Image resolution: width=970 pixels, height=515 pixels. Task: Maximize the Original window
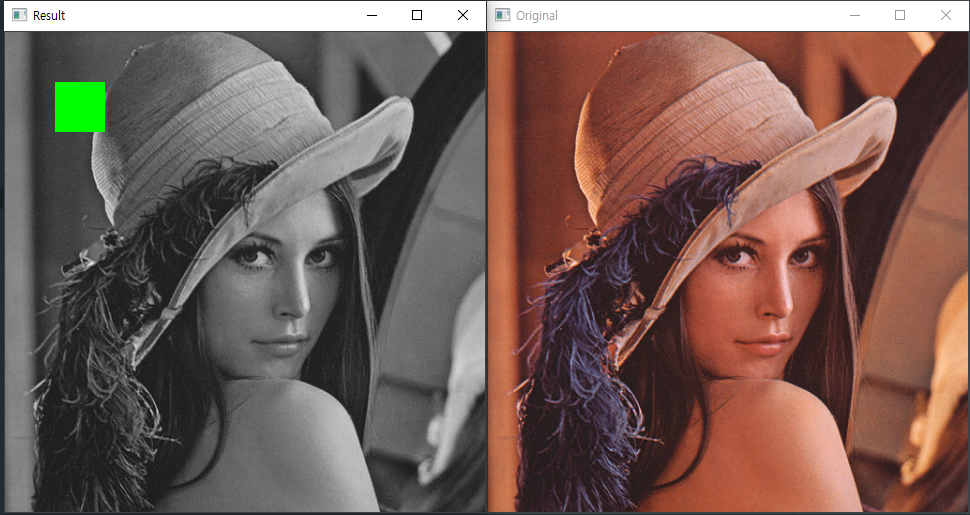pyautogui.click(x=900, y=15)
